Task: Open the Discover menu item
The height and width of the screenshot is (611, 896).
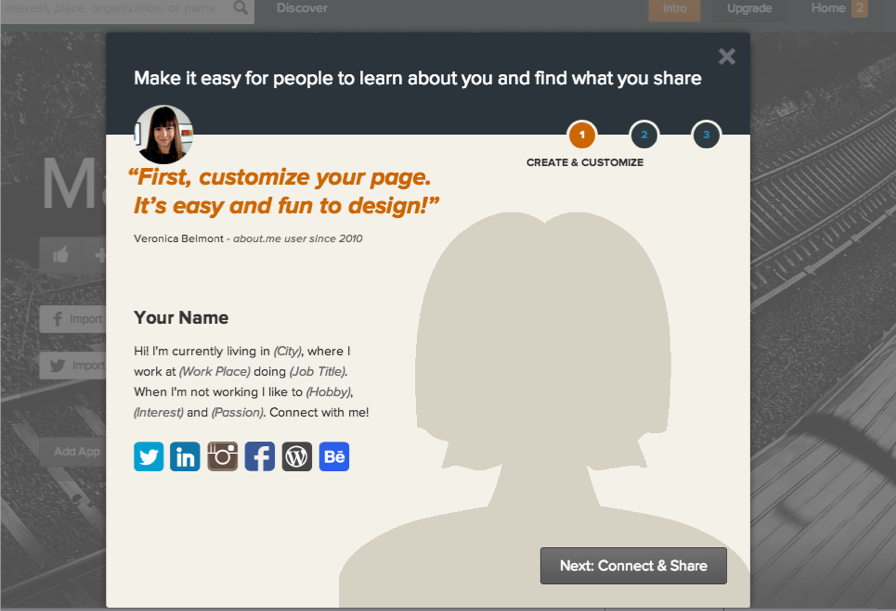Action: coord(302,9)
